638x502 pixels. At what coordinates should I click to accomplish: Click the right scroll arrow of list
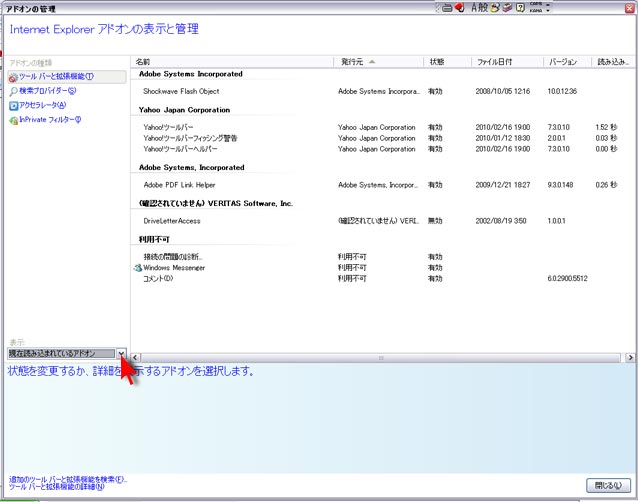[630, 357]
